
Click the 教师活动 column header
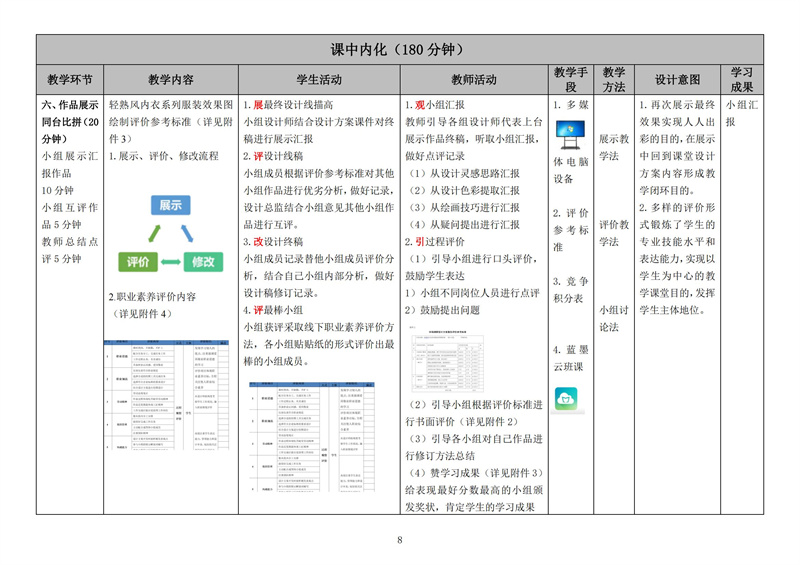pos(474,80)
